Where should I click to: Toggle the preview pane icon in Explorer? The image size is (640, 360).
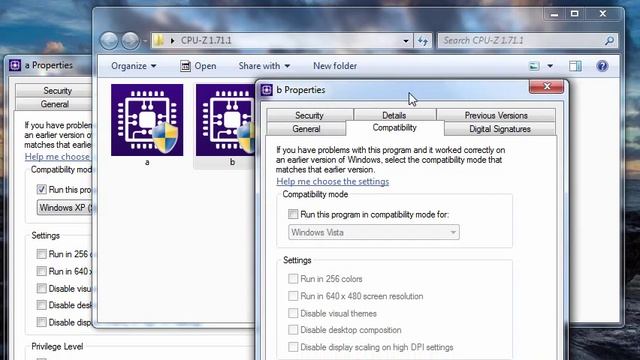click(x=576, y=66)
